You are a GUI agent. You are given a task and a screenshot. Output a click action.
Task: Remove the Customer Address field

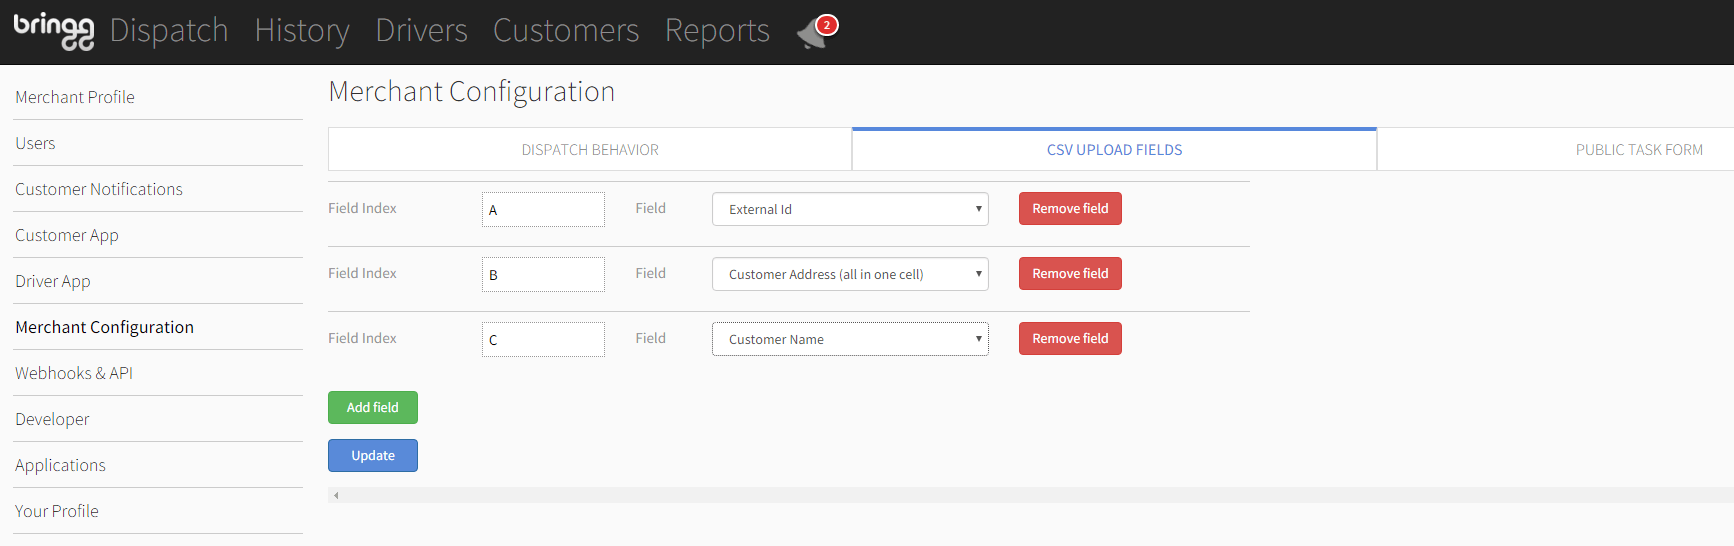(x=1070, y=273)
